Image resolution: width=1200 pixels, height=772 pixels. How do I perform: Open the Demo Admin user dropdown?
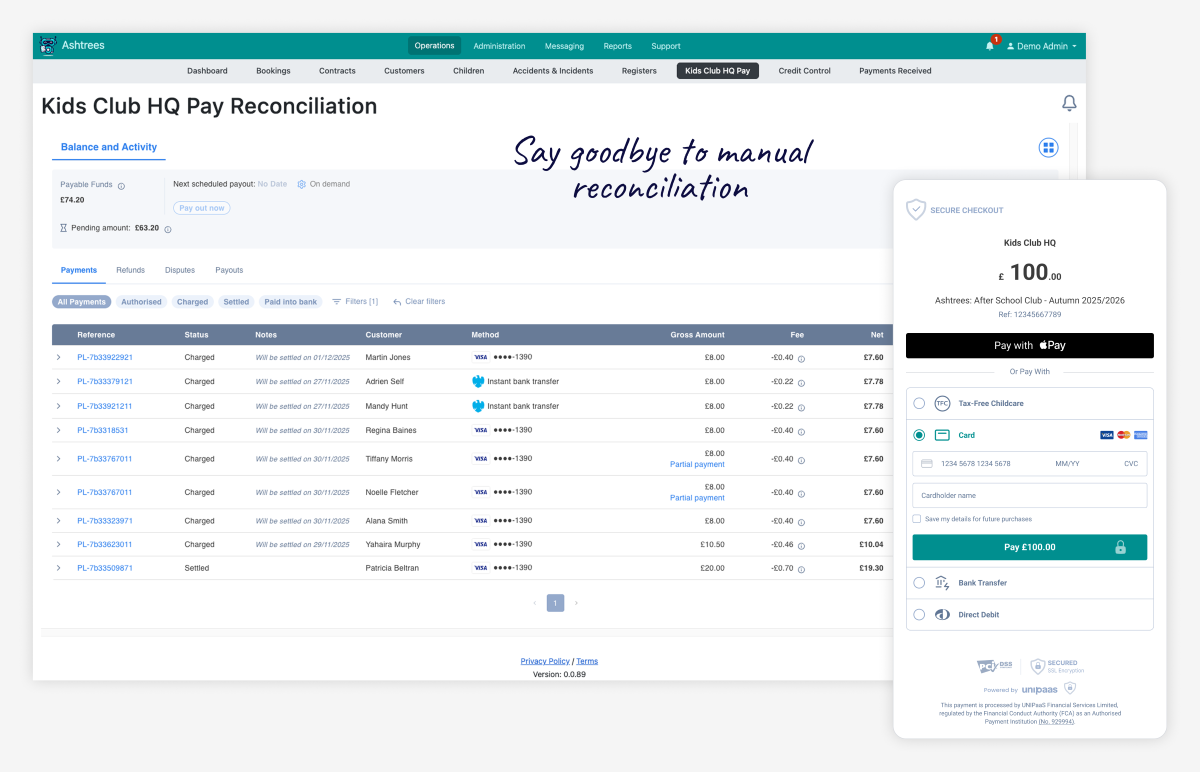coord(1041,46)
